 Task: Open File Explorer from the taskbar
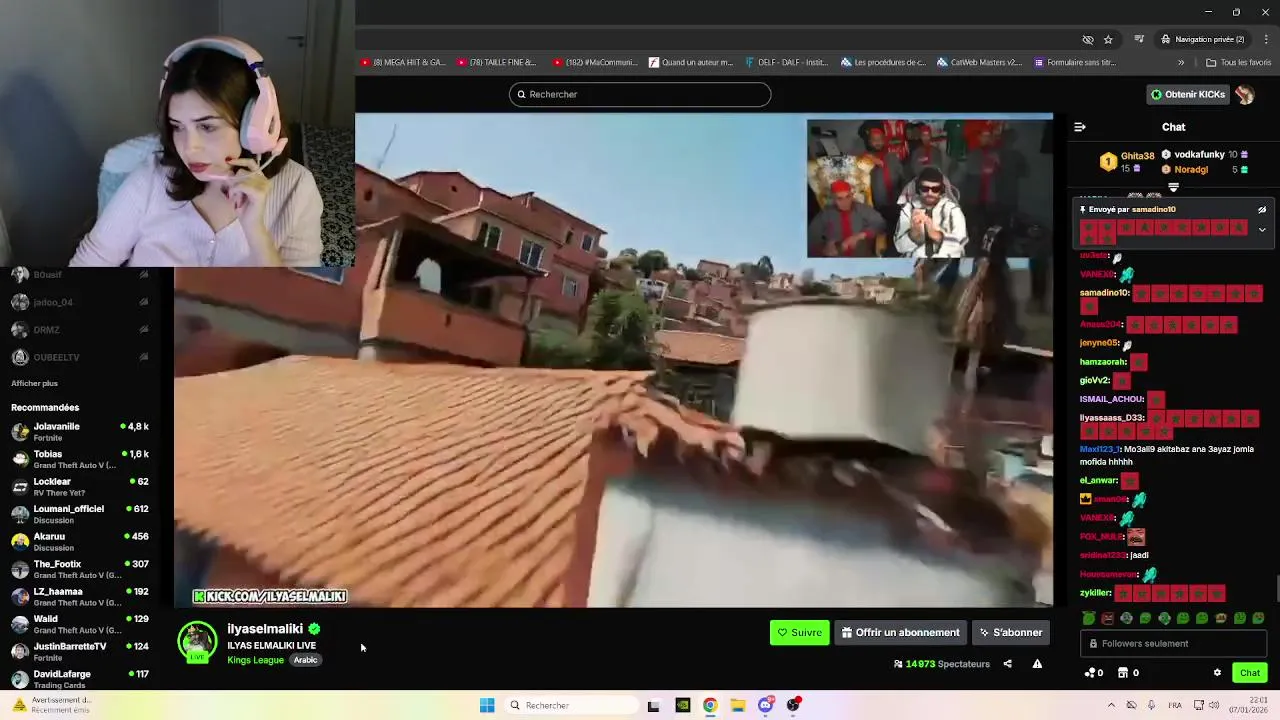(738, 705)
